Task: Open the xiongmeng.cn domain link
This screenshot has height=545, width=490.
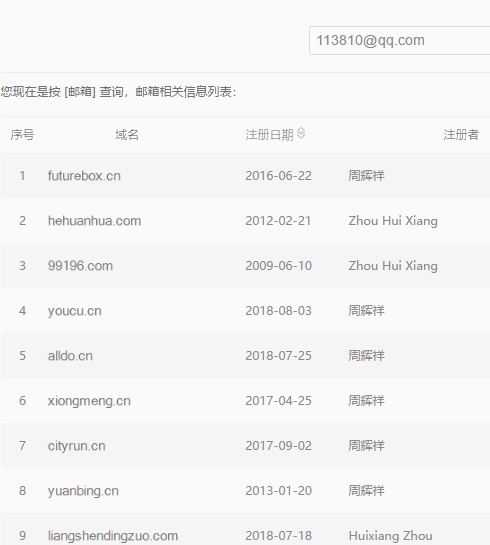Action: [x=89, y=401]
